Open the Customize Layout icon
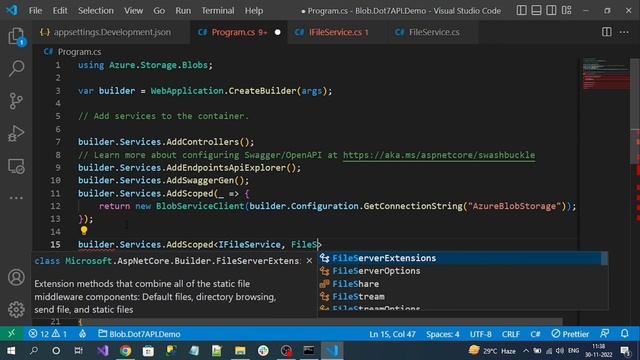The image size is (640, 360). [567, 10]
